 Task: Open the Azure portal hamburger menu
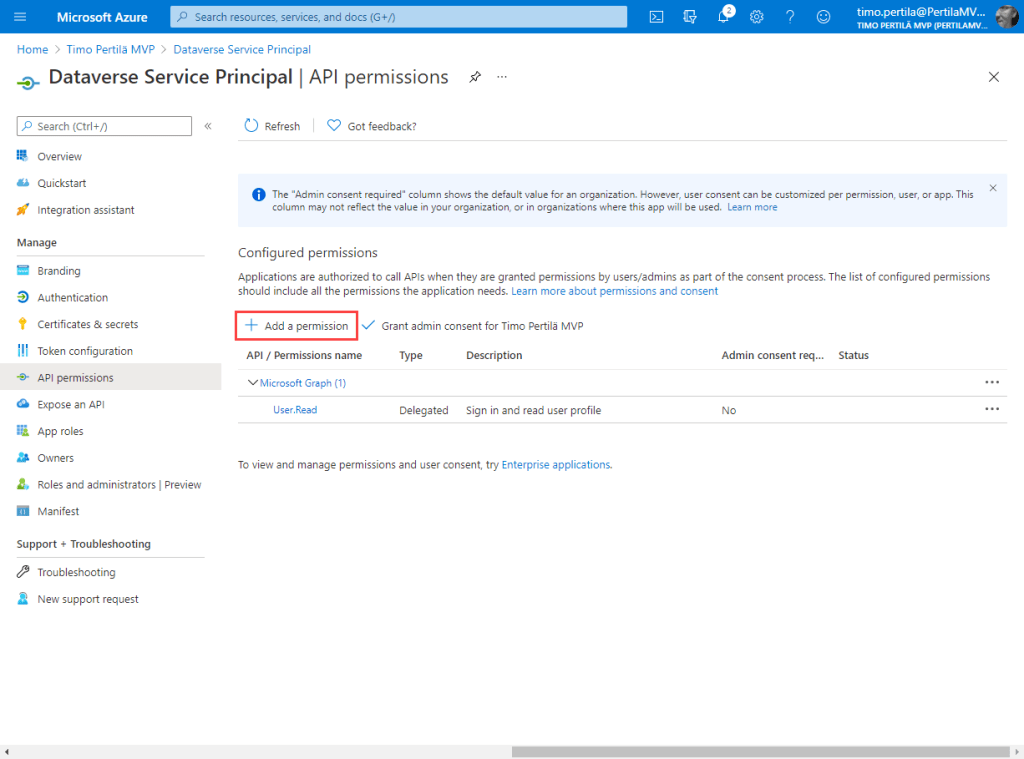(20, 17)
